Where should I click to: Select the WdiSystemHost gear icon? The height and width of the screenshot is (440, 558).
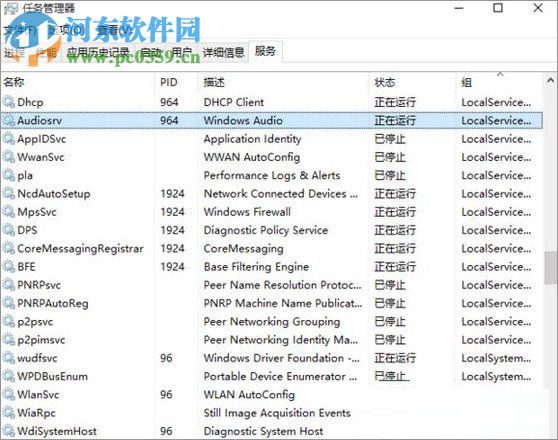[9, 431]
